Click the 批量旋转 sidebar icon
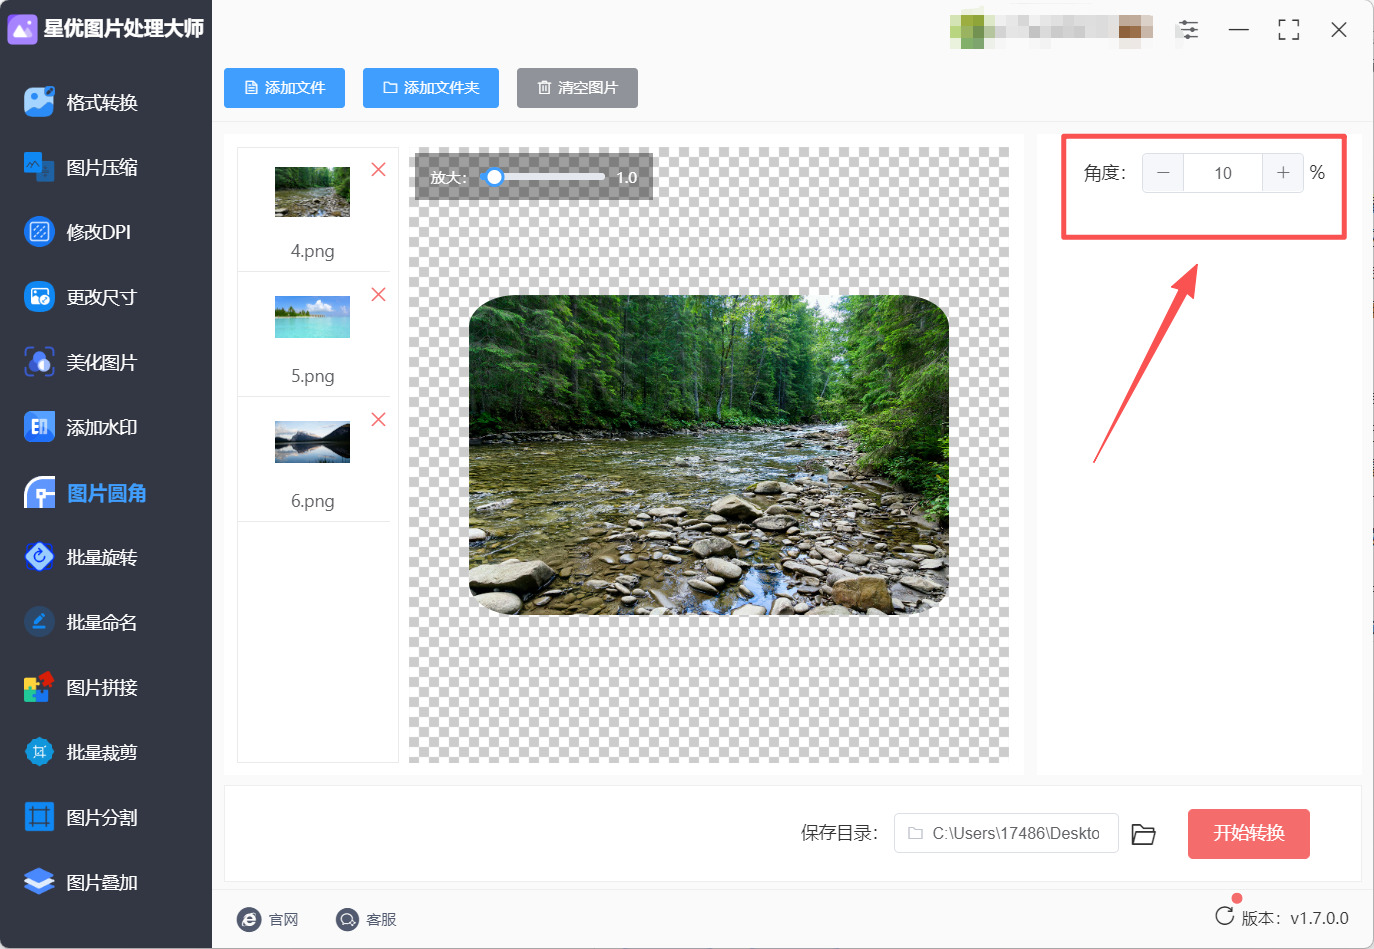 pyautogui.click(x=39, y=557)
